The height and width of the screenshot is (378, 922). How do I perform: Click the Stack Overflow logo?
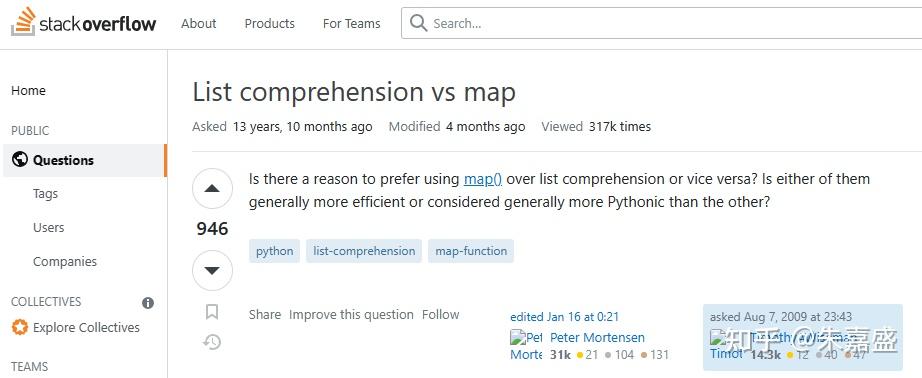[x=83, y=22]
